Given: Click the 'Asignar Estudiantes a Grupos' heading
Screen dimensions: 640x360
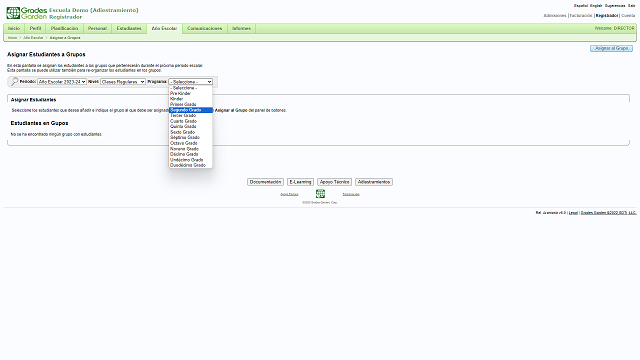Looking at the screenshot, I should 46,54.
